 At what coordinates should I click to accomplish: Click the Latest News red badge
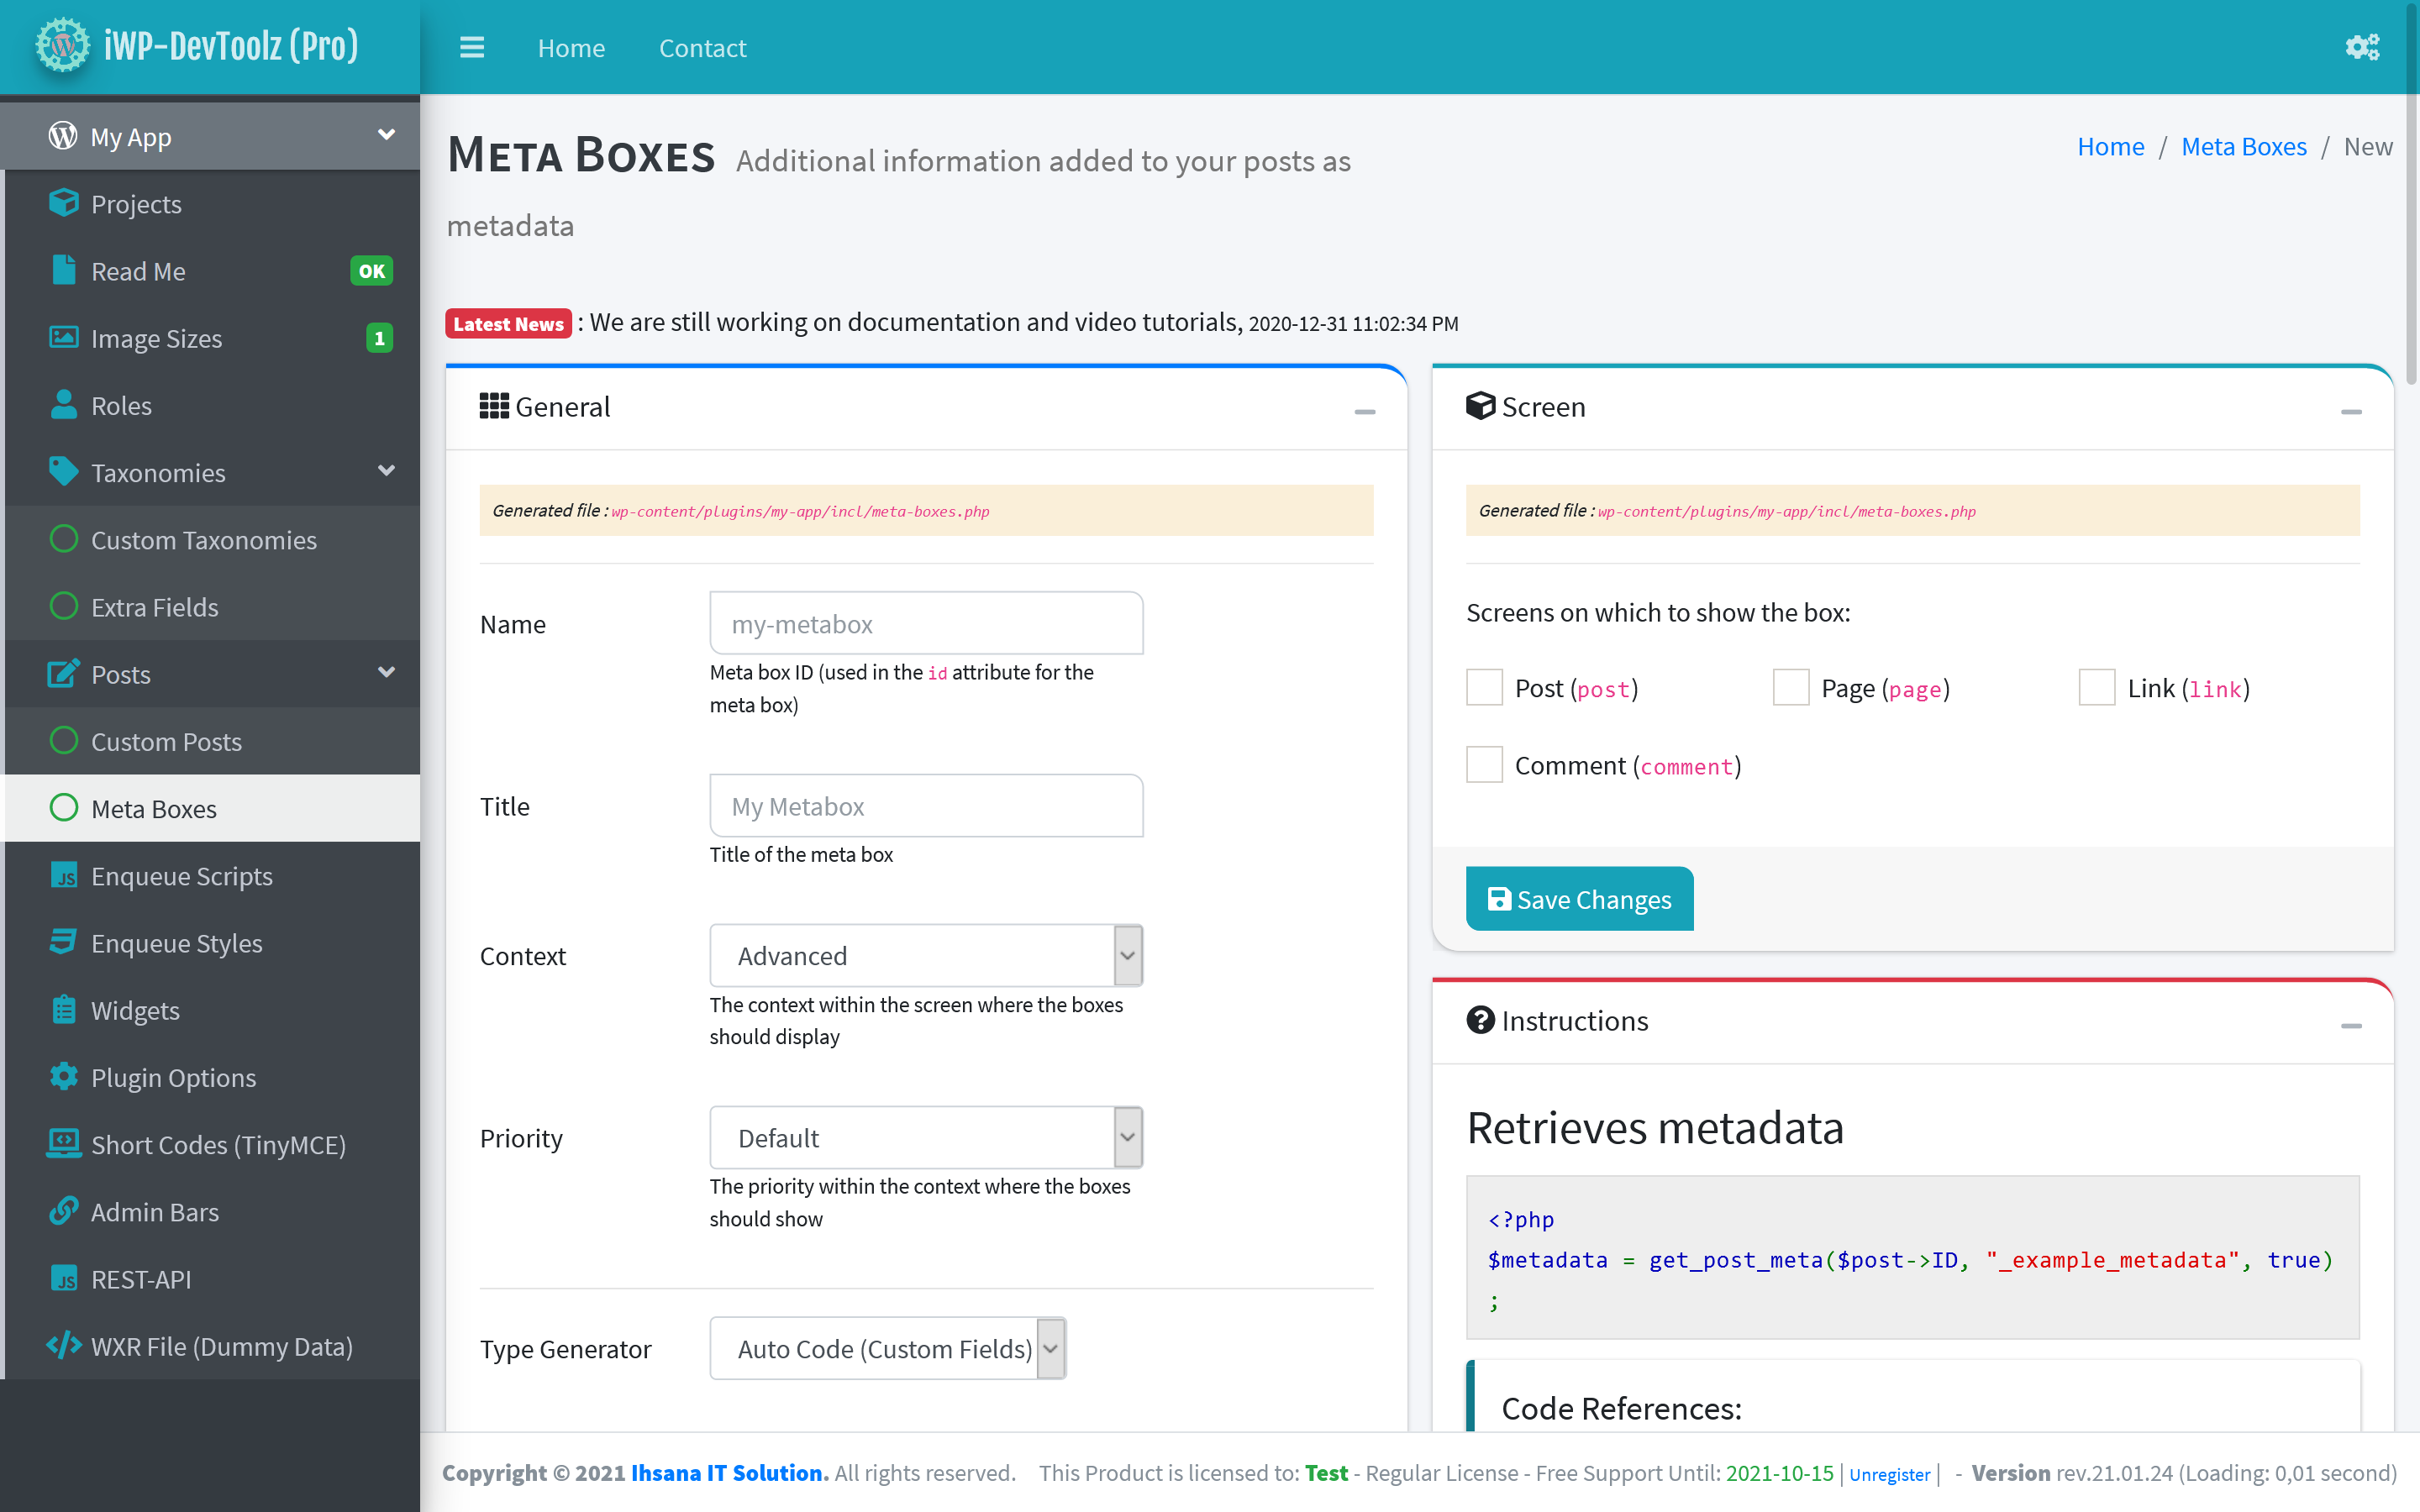click(508, 323)
